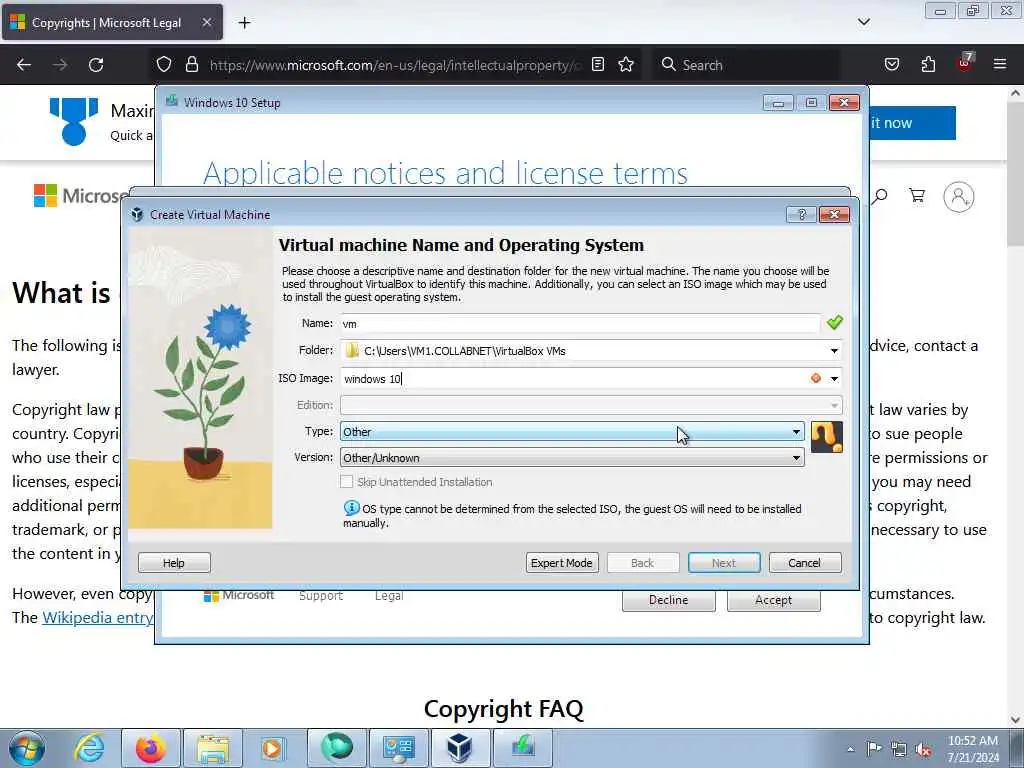Close the Copyrights Microsoft Legal tab
Image resolution: width=1024 pixels, height=768 pixels.
coord(206,23)
